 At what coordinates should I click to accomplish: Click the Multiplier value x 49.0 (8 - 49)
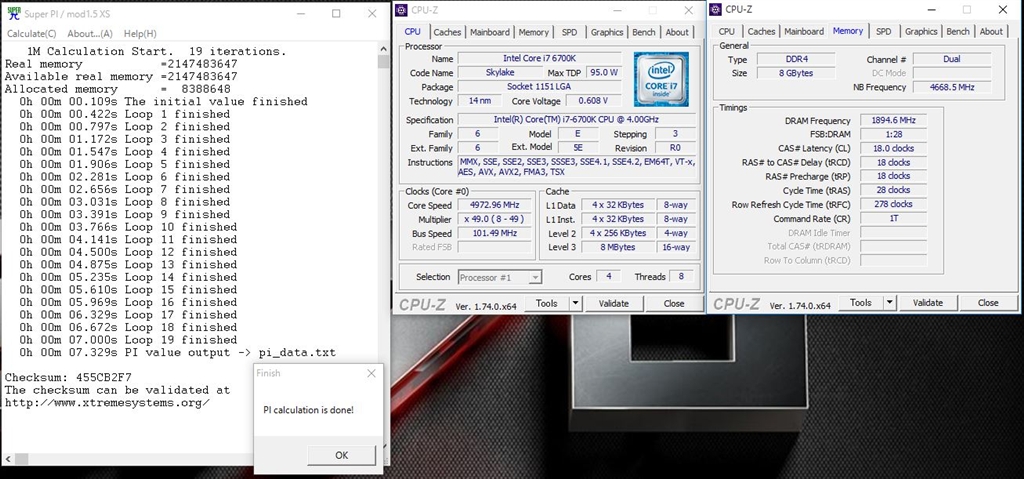[x=493, y=220]
